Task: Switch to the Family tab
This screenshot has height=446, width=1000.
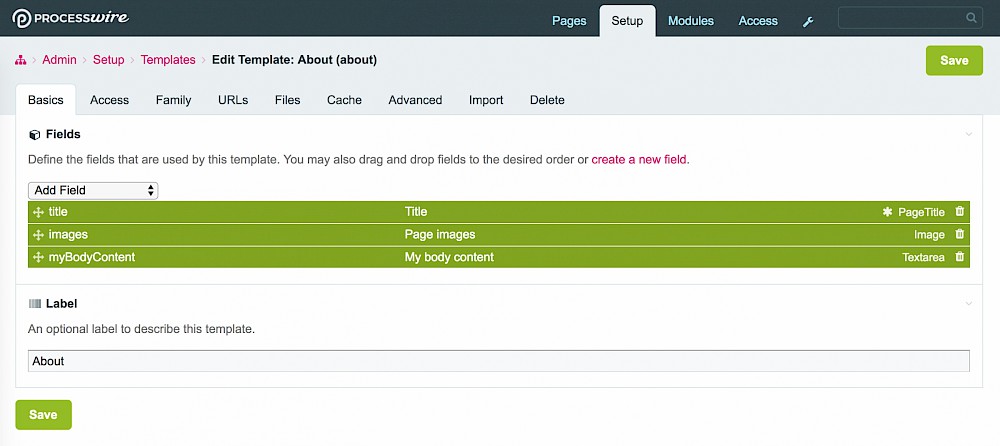Action: pyautogui.click(x=173, y=100)
